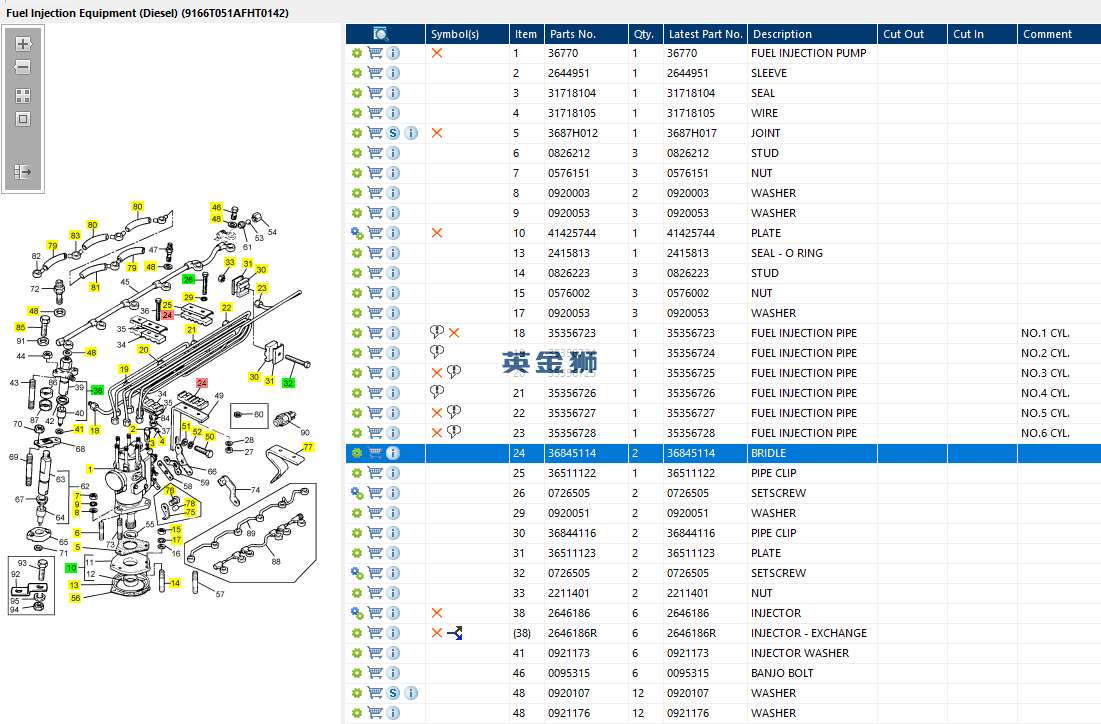The image size is (1101, 724).
Task: Click green callout 10 in diagram
Action: click(71, 567)
